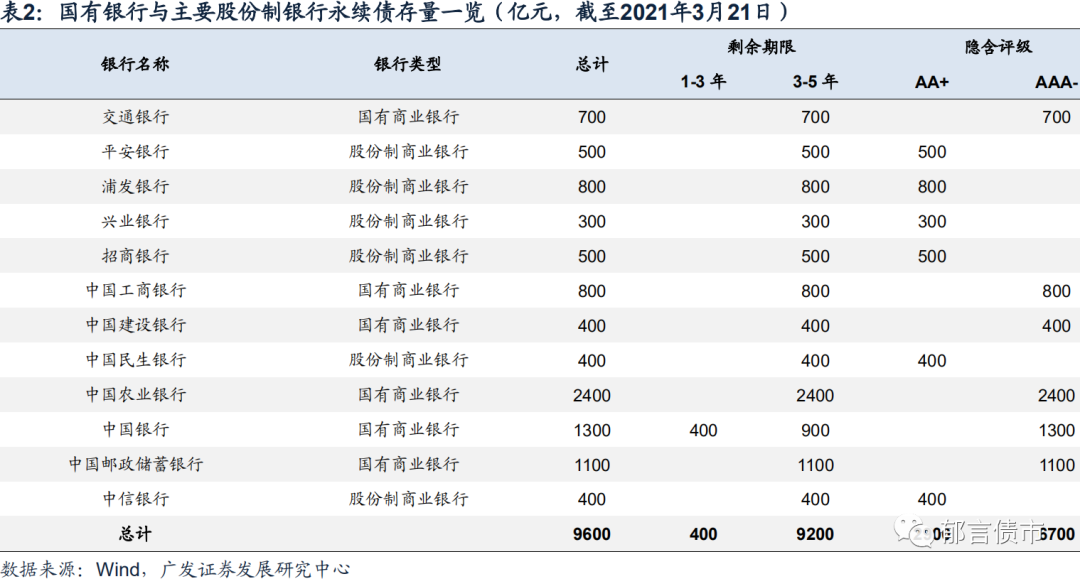Click the AA+ value 800 for 浦发银行
1080x579 pixels.
[932, 187]
